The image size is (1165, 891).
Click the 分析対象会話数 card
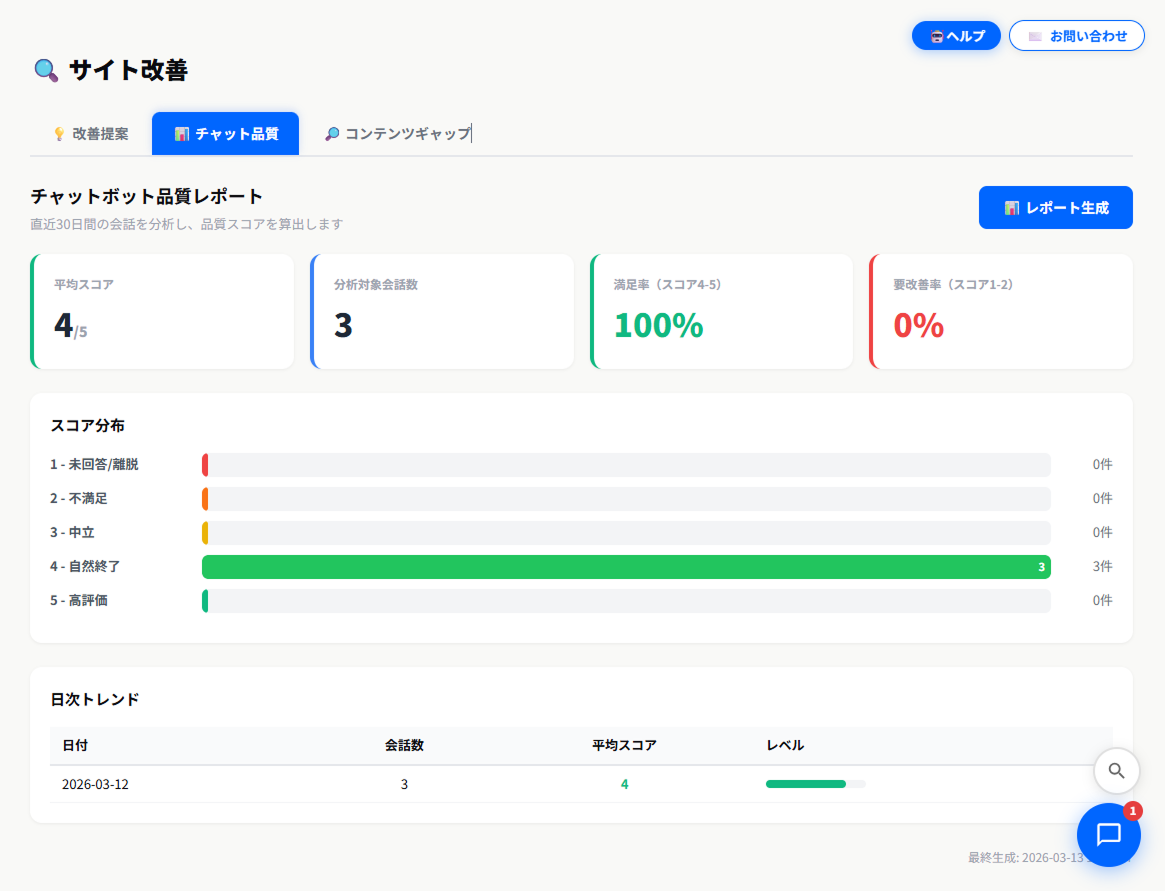442,312
